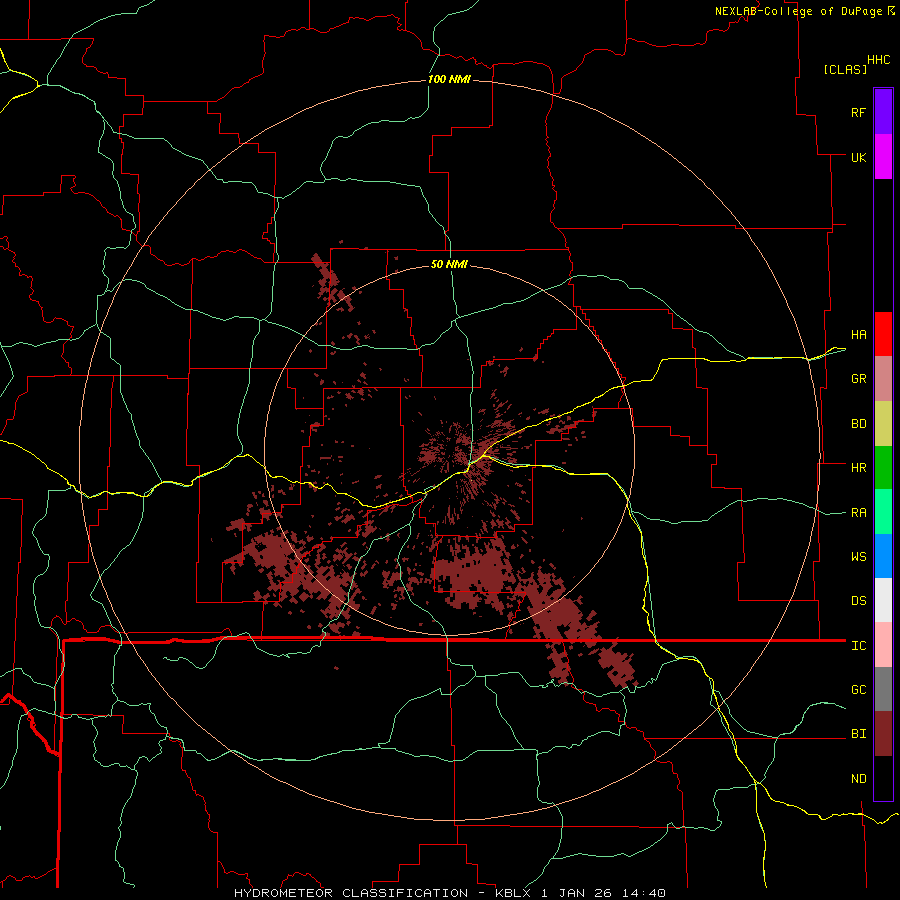The width and height of the screenshot is (900, 900).
Task: Click the KBLX radar site identifier
Action: pos(515,893)
